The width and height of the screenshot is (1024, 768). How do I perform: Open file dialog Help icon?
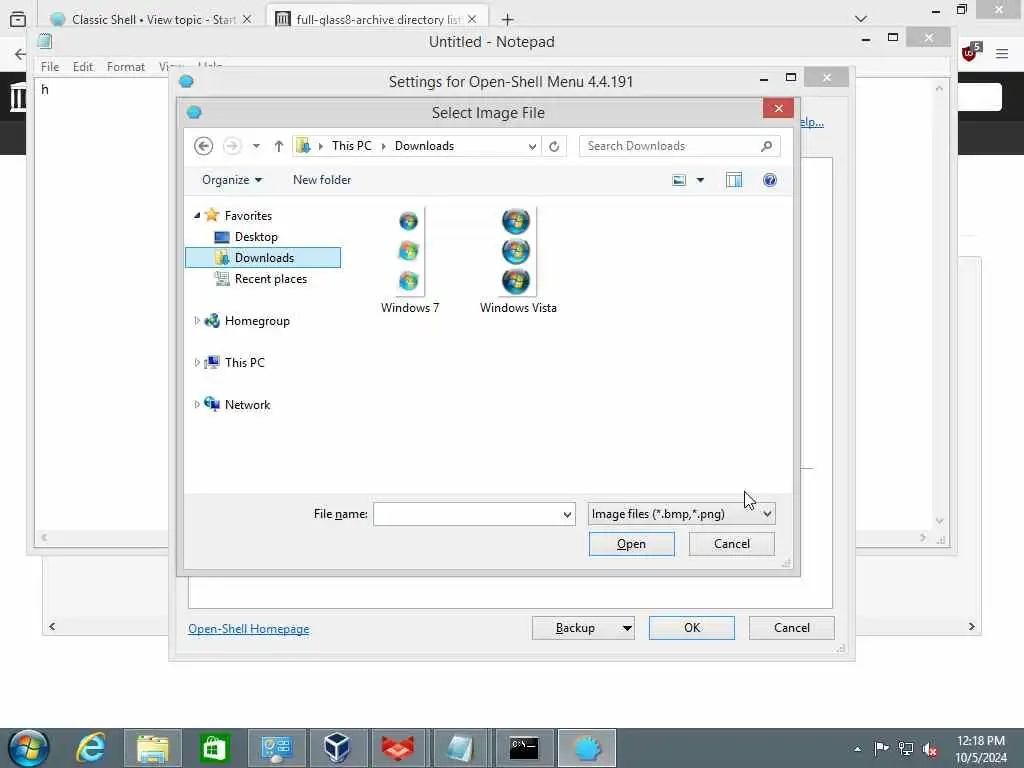click(770, 180)
